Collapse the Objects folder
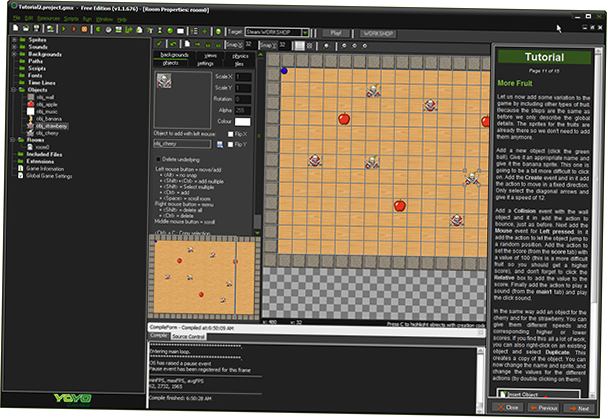608x419 pixels. click(x=14, y=90)
